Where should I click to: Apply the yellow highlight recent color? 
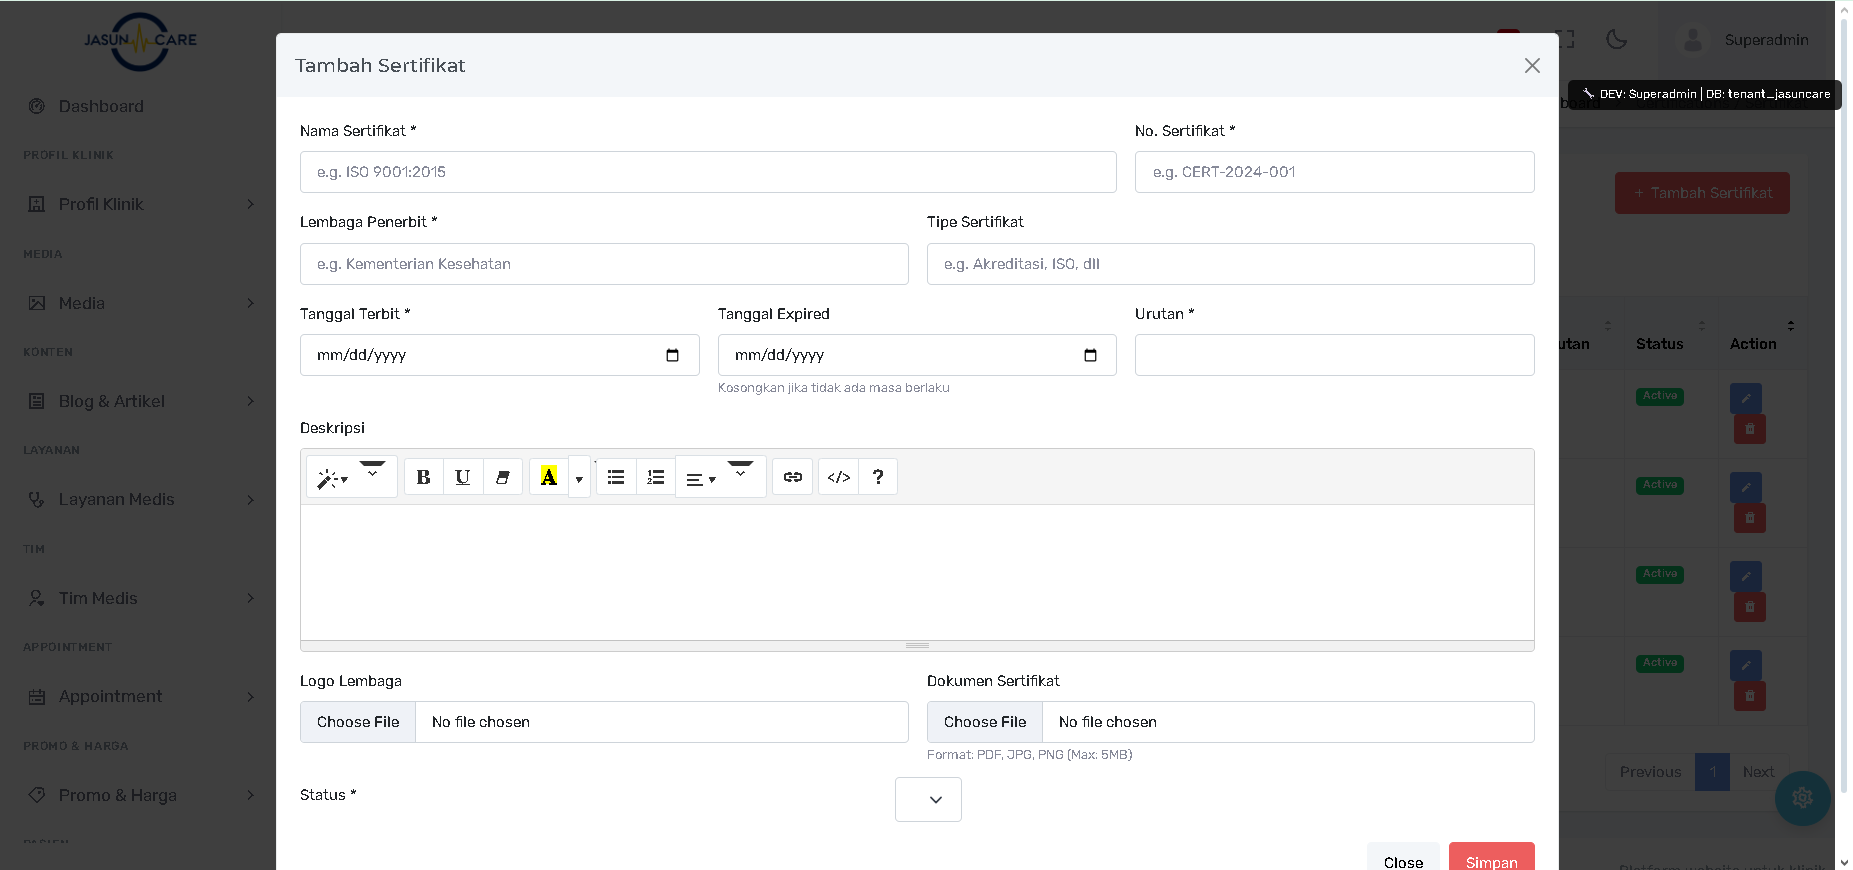[x=548, y=477]
